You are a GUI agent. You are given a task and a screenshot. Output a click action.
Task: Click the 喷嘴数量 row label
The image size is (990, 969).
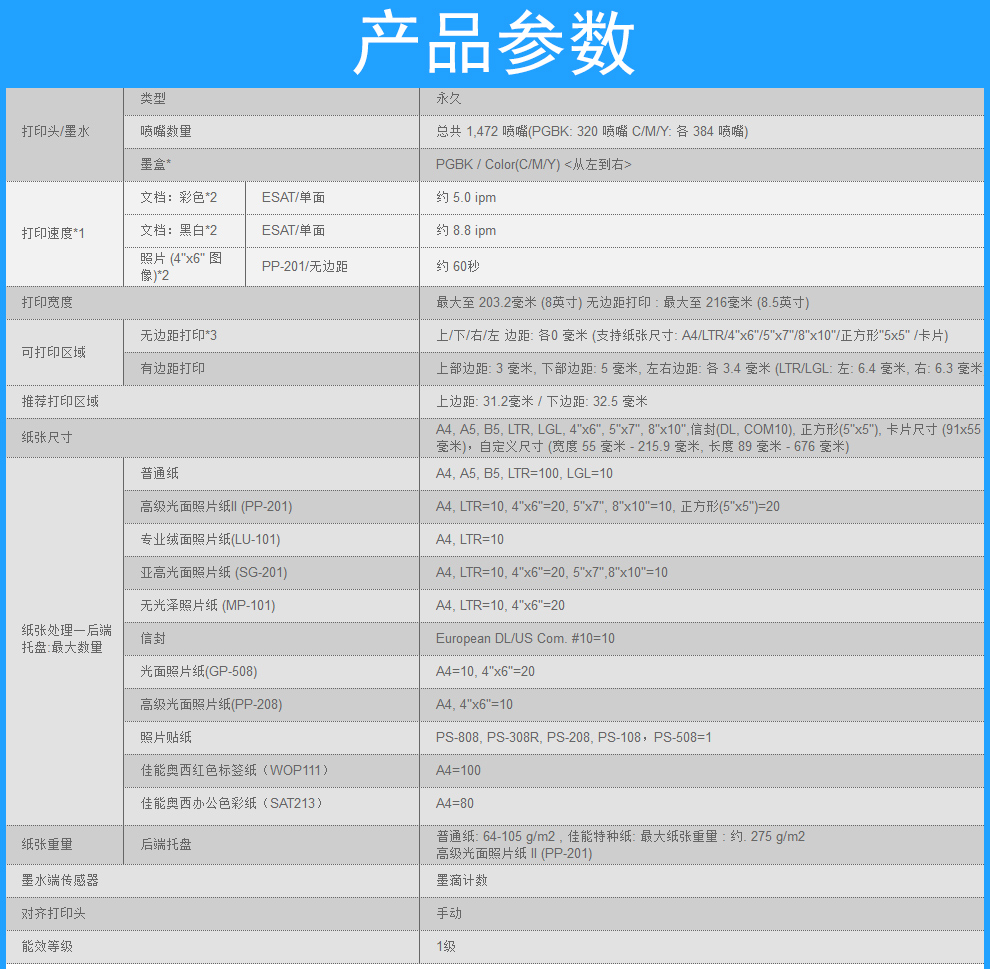[x=166, y=131]
